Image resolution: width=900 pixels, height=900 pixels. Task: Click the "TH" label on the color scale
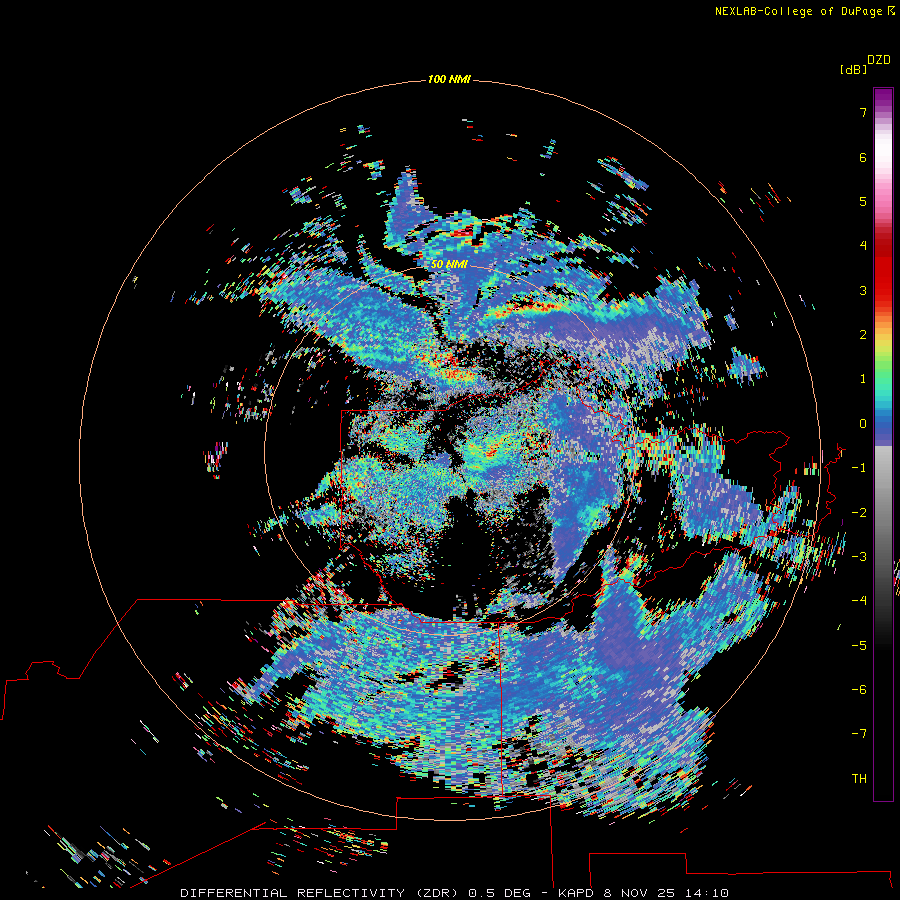859,779
